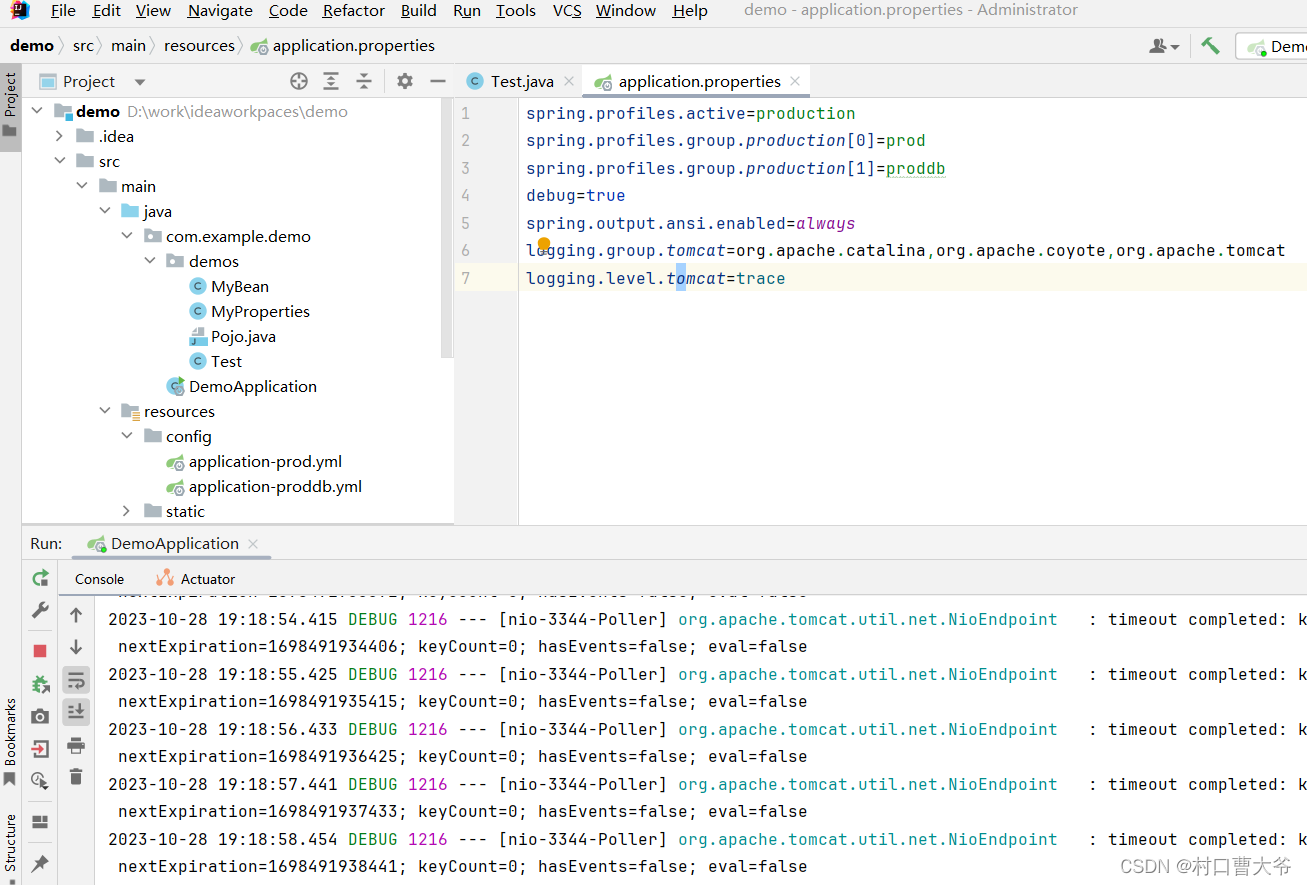
Task: Close the application.properties editor tab
Action: [795, 82]
